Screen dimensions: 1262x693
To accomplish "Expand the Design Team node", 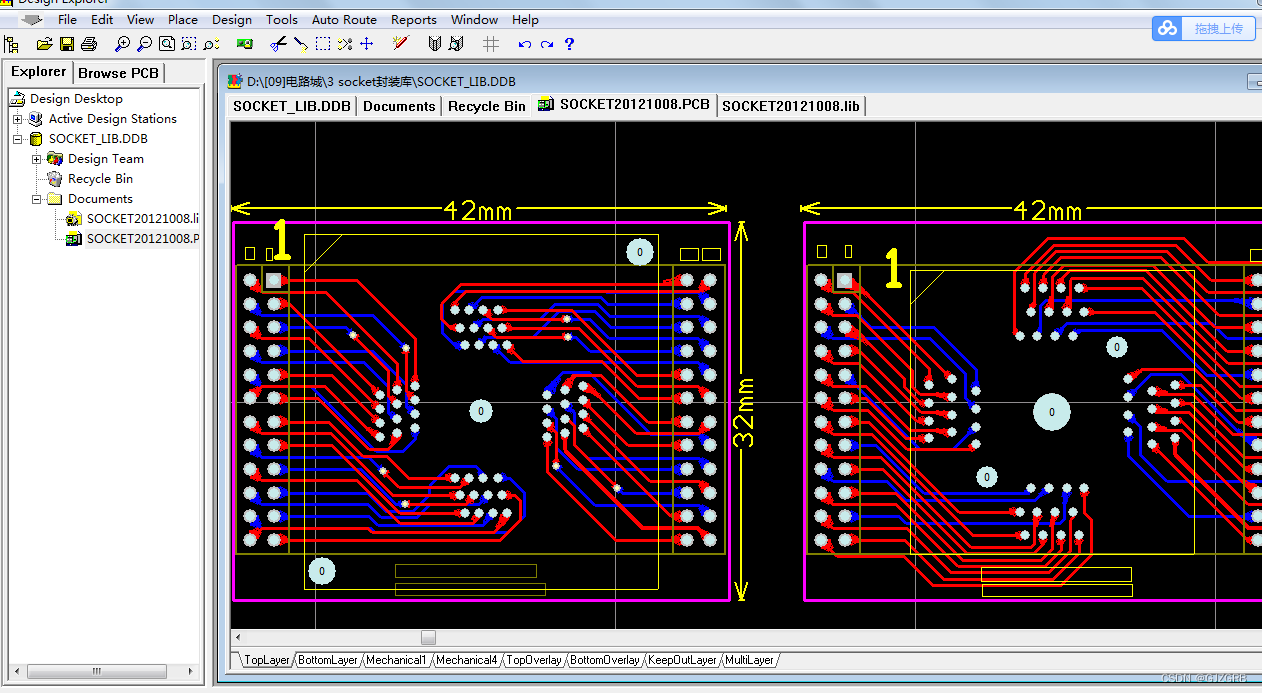I will [36, 158].
